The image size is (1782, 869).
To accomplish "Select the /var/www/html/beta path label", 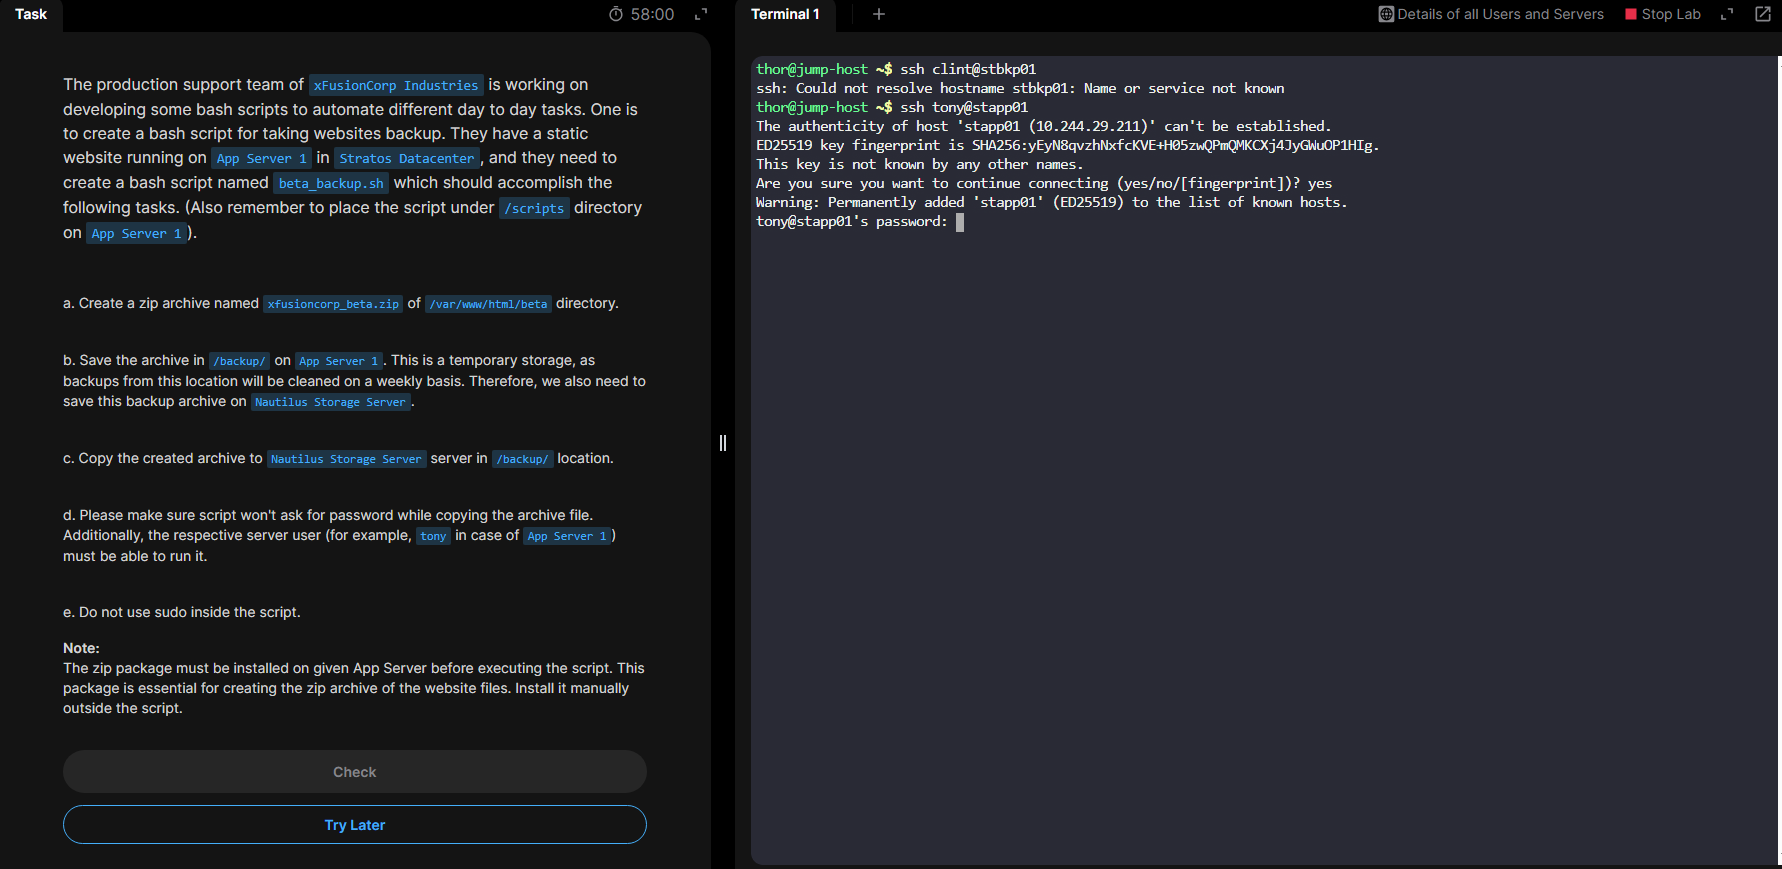I will point(488,304).
